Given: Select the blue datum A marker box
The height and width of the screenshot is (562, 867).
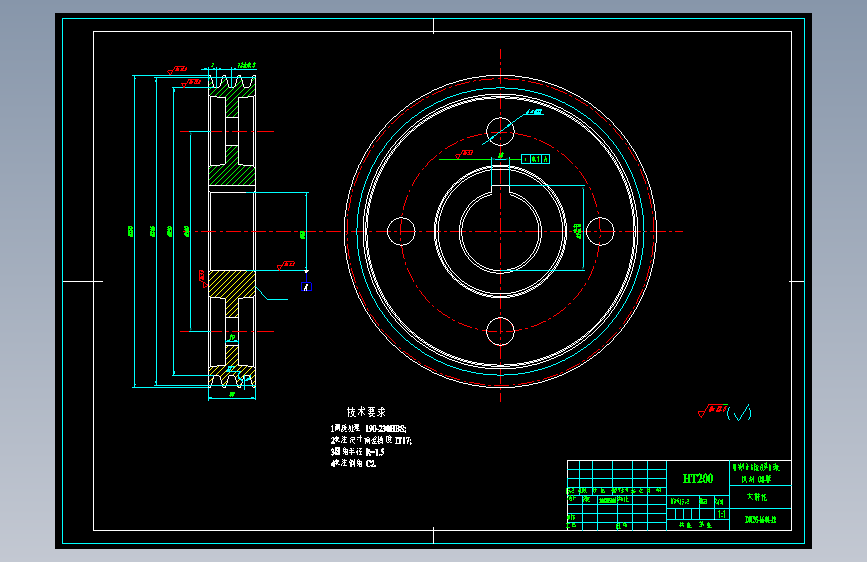Looking at the screenshot, I should [306, 287].
